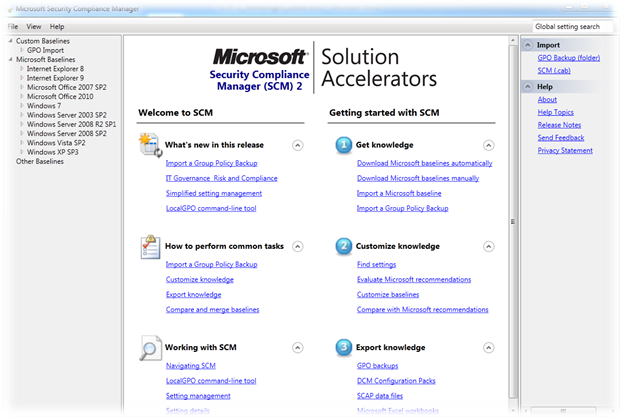Select GPO Import under Custom Baselines
Screen dimensions: 624x419
pyautogui.click(x=46, y=50)
